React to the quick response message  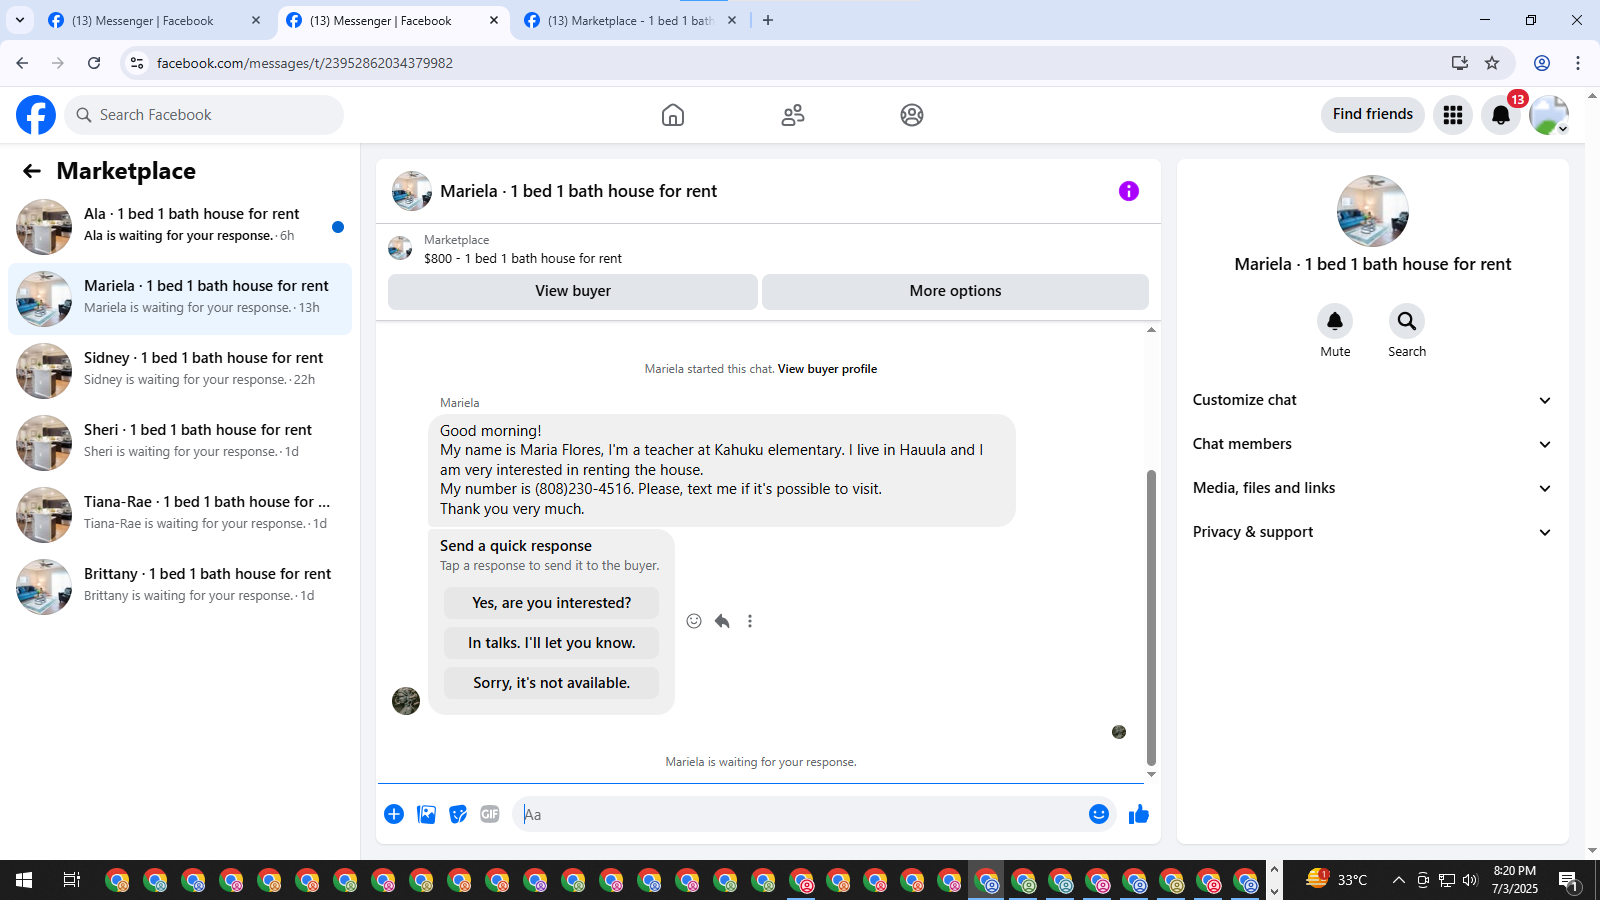click(694, 621)
